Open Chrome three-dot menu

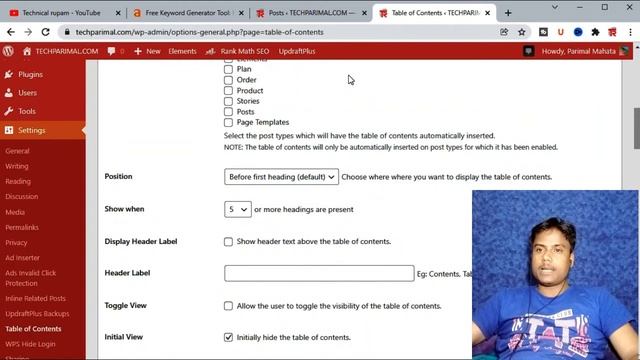point(630,32)
